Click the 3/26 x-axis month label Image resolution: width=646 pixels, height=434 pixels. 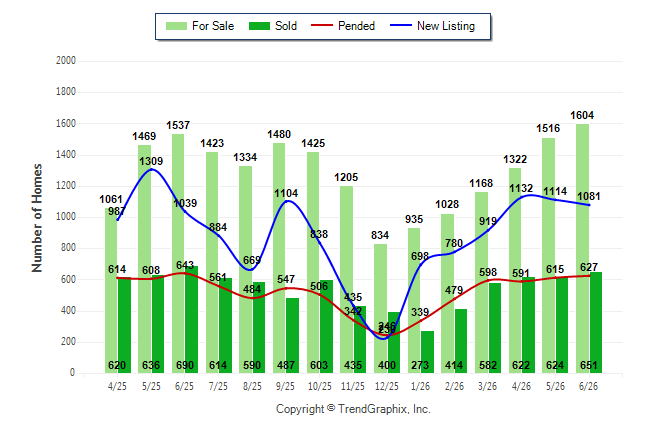point(487,386)
